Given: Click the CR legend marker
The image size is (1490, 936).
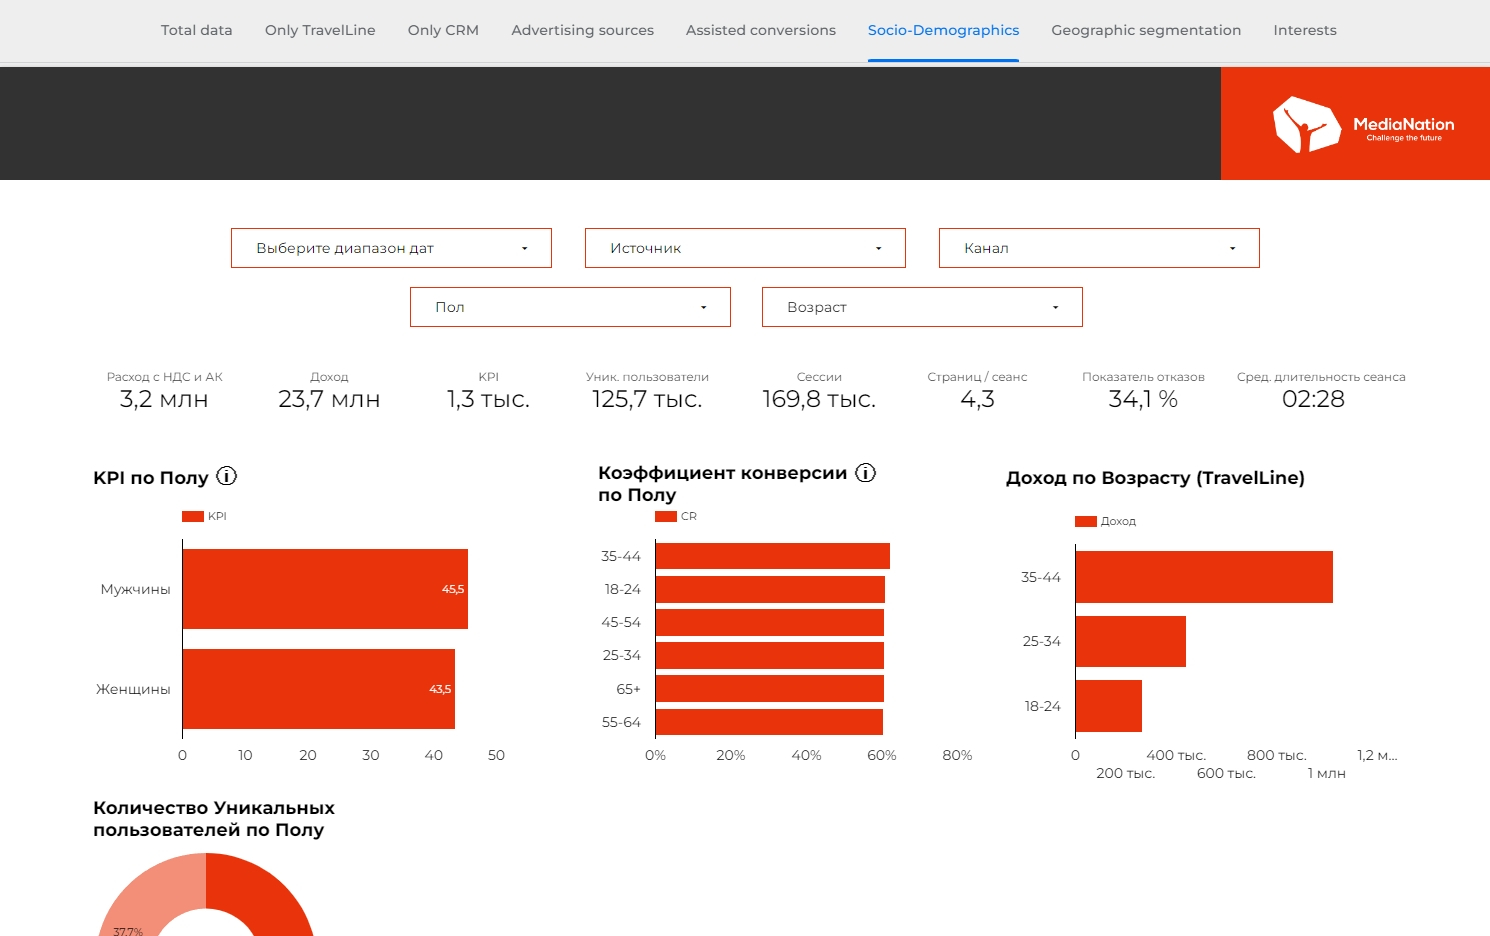Looking at the screenshot, I should pyautogui.click(x=666, y=516).
